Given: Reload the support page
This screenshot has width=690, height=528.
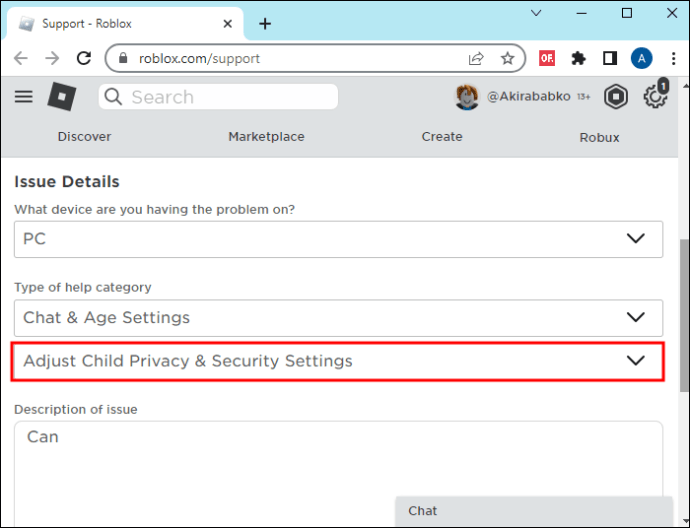Looking at the screenshot, I should click(84, 58).
